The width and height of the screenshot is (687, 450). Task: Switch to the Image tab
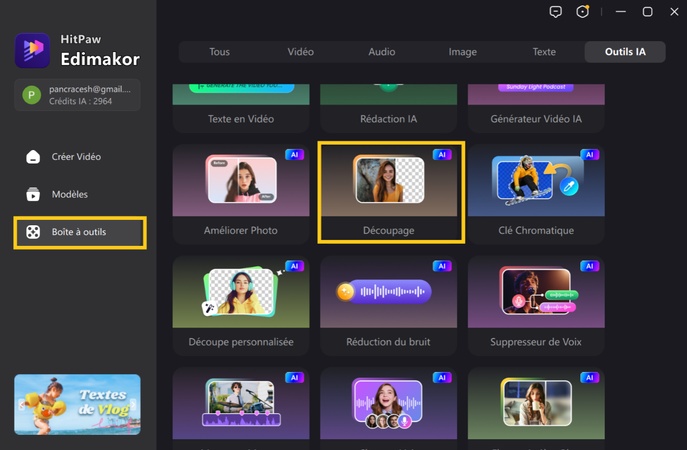pyautogui.click(x=463, y=52)
